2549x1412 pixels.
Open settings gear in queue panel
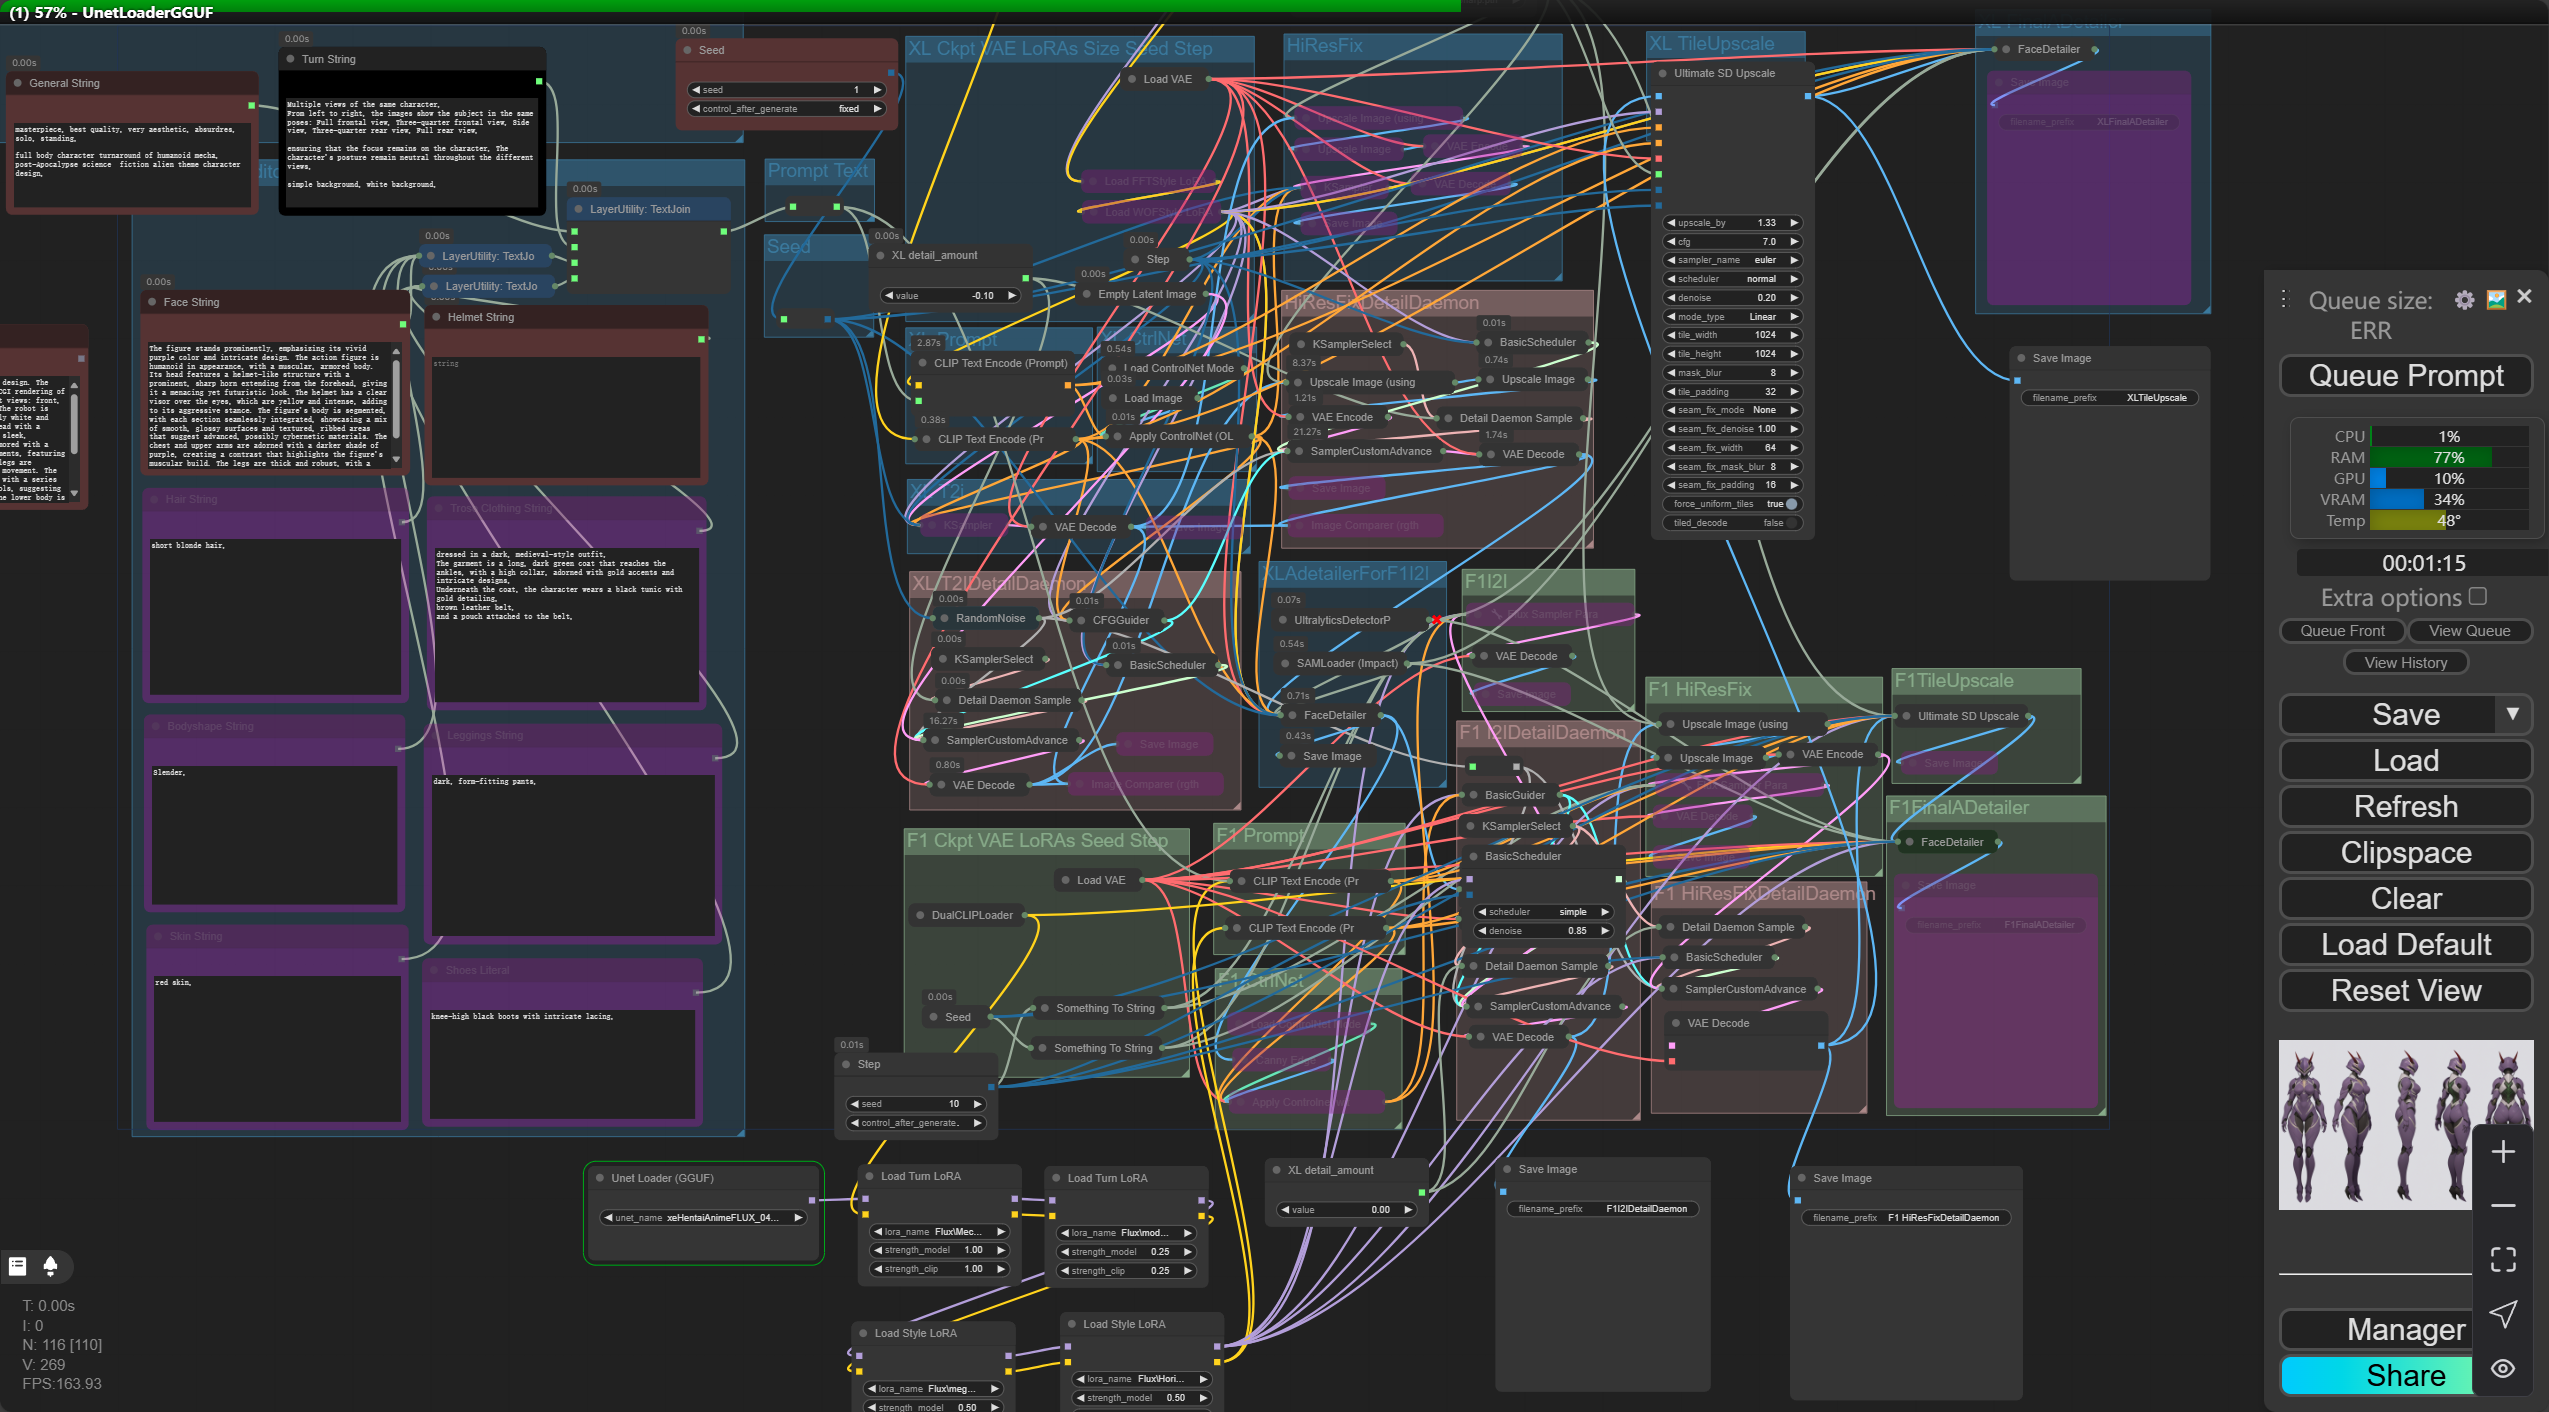click(2464, 300)
